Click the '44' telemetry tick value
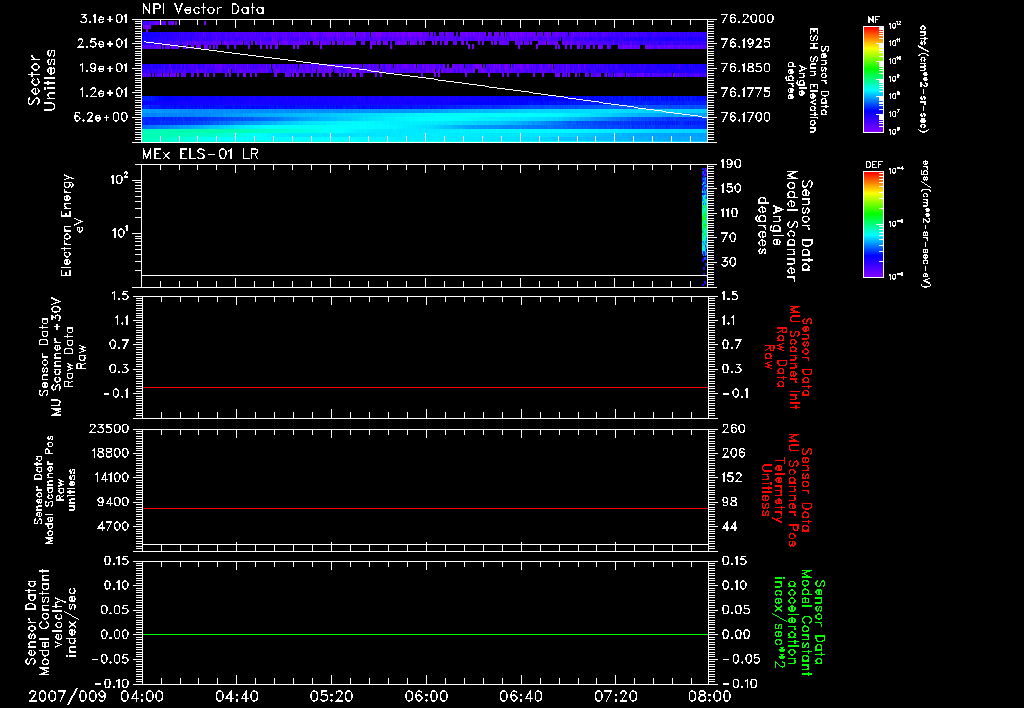 (x=729, y=526)
